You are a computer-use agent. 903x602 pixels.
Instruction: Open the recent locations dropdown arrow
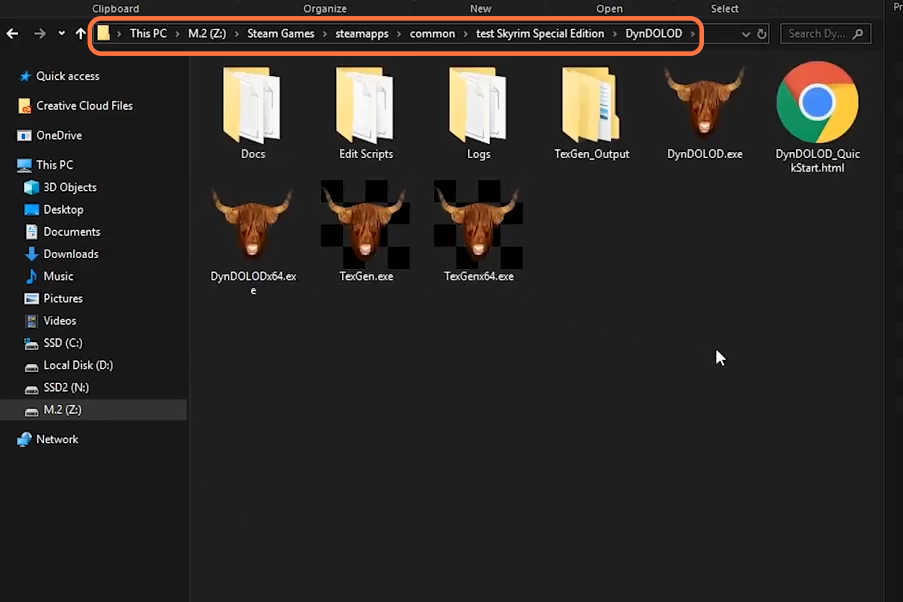coord(62,33)
